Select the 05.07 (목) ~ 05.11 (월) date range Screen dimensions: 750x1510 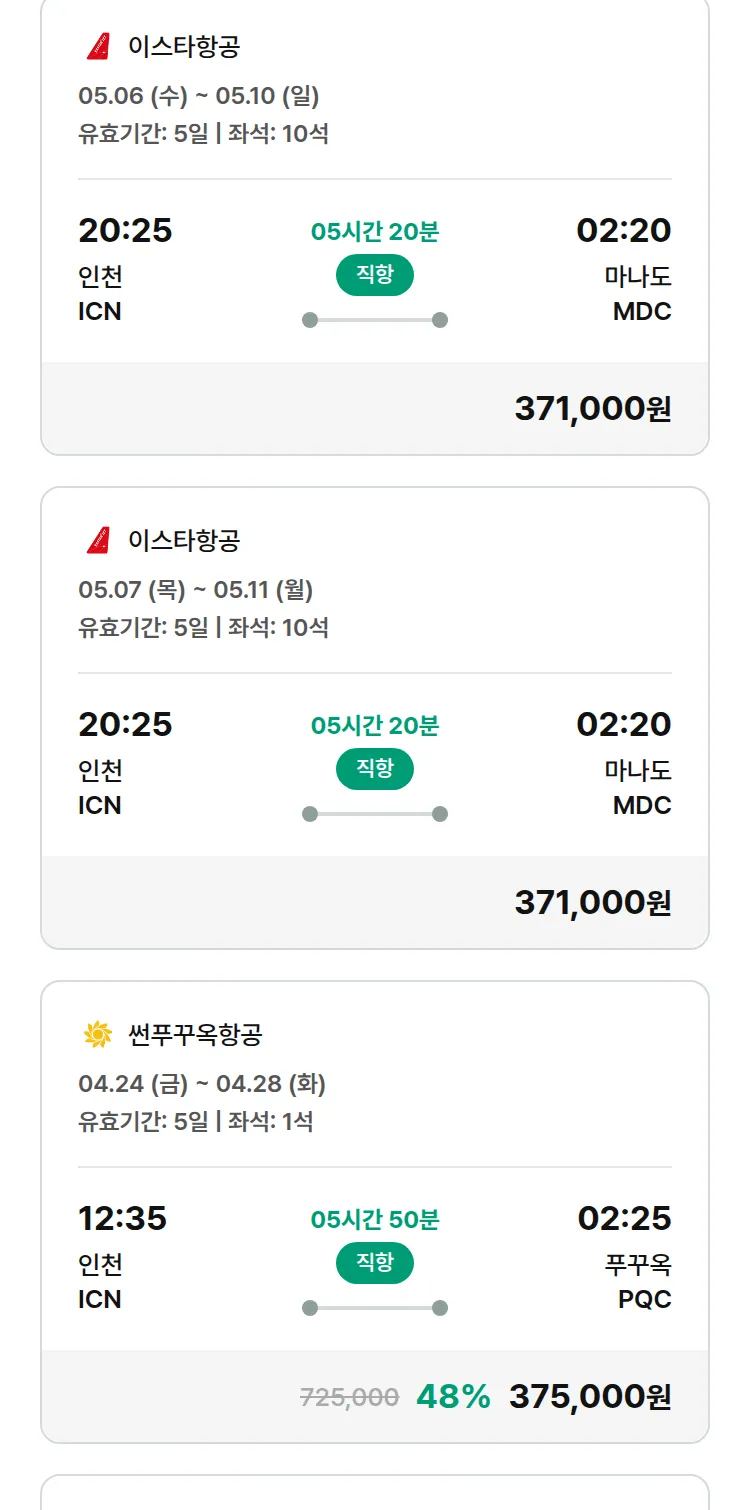196,590
